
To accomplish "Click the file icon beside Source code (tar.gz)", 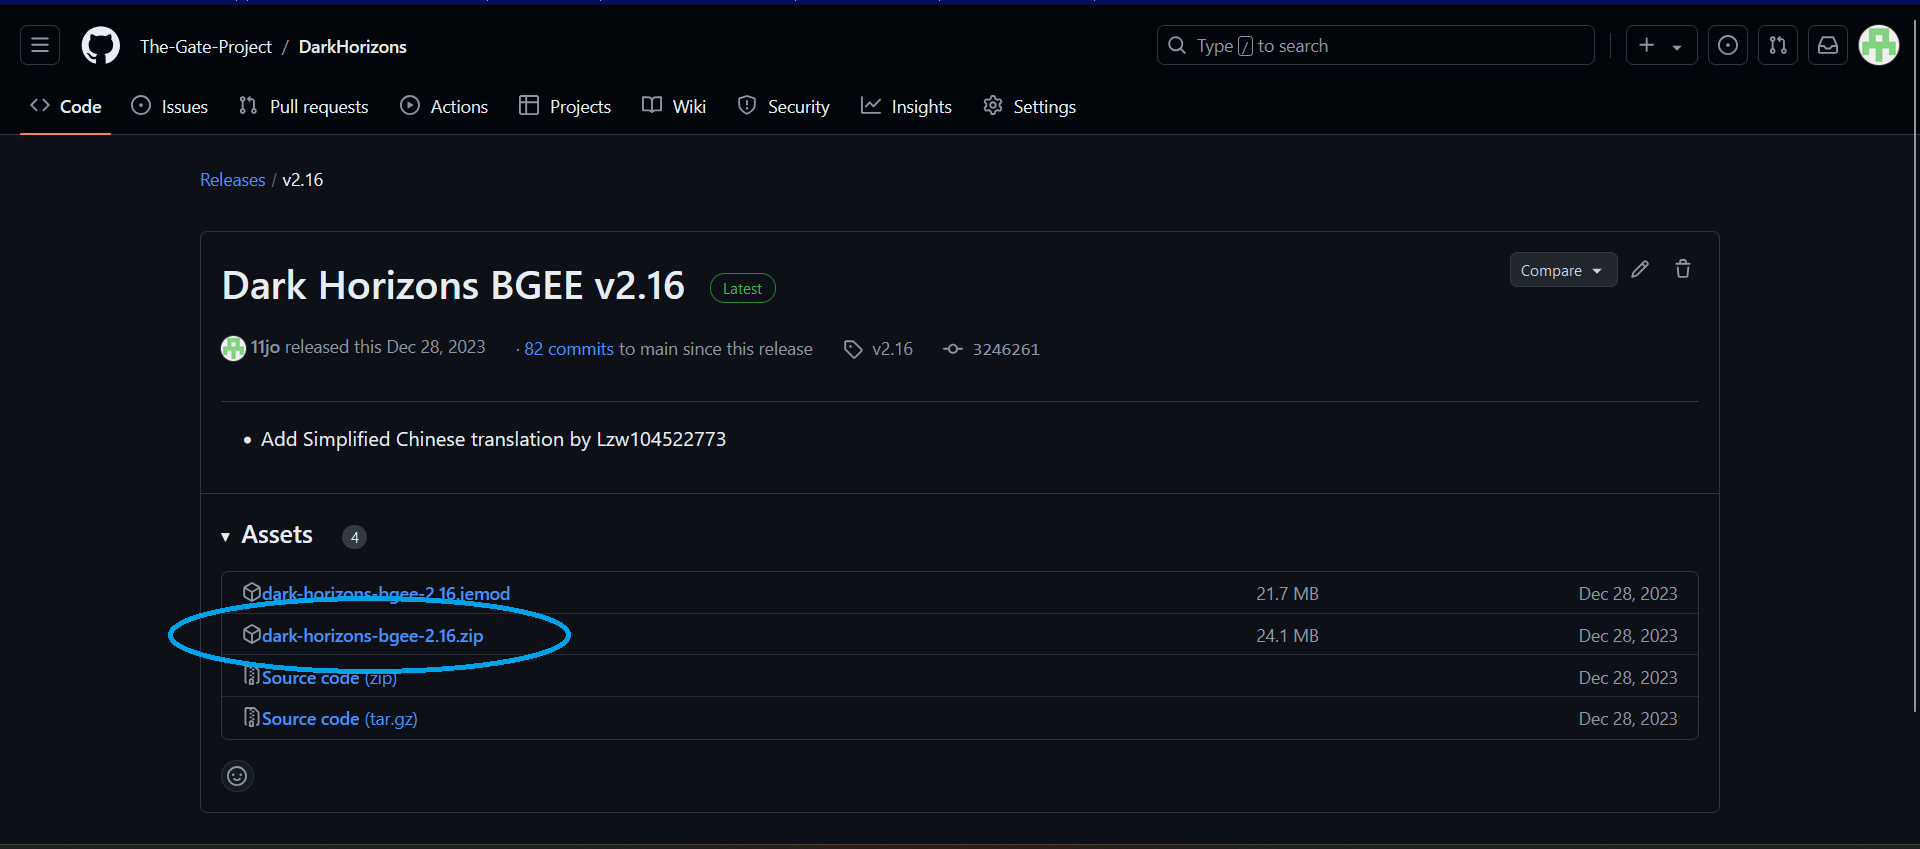I will pyautogui.click(x=252, y=717).
